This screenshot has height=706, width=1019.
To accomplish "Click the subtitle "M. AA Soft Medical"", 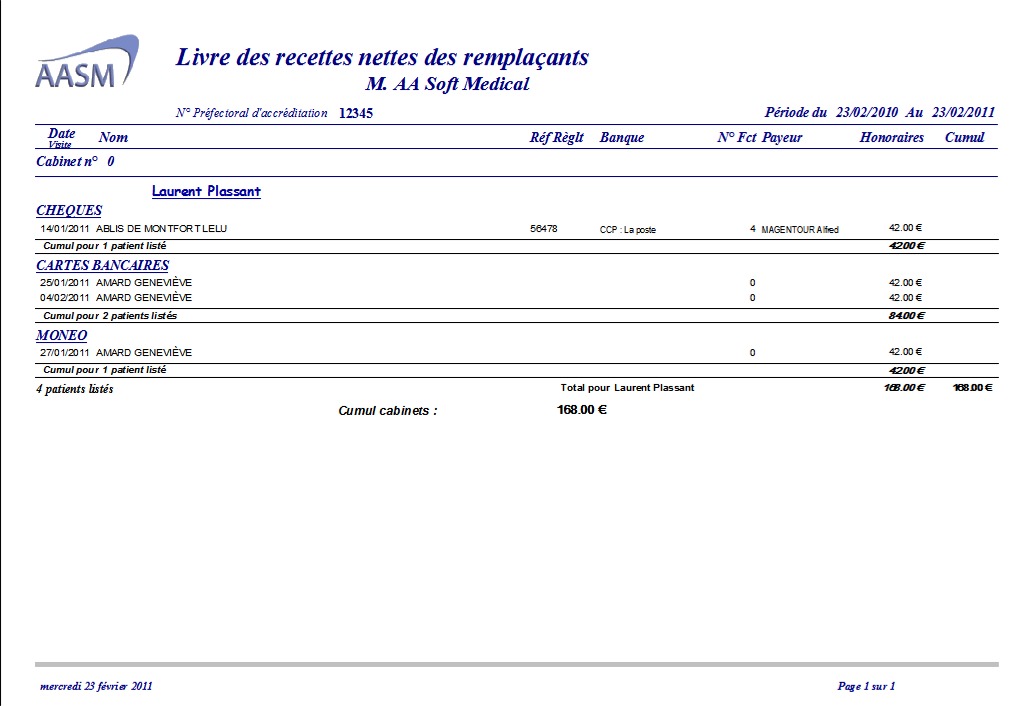I will [447, 84].
